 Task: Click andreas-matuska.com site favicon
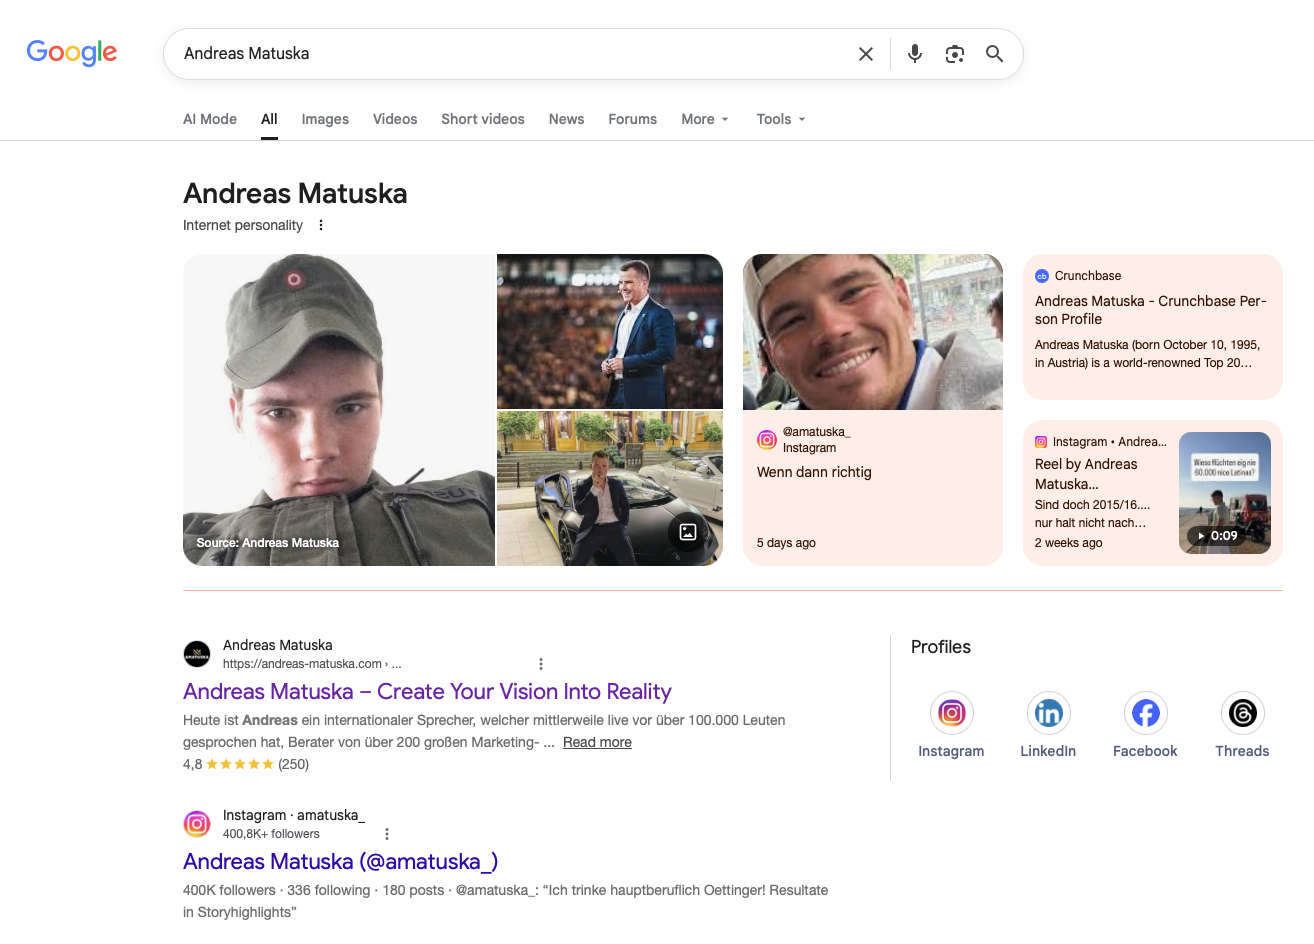[197, 654]
